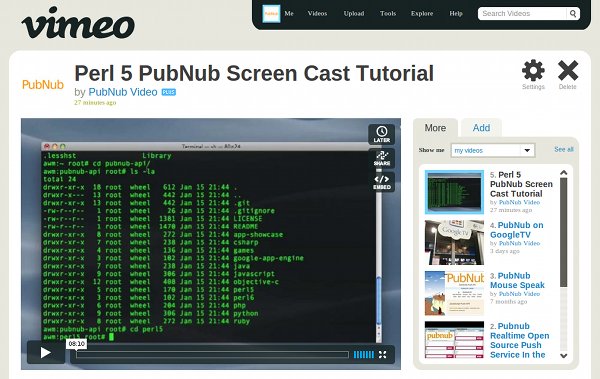
Task: Open the 'PubNub Mouse Speak' title link
Action: 517,280
